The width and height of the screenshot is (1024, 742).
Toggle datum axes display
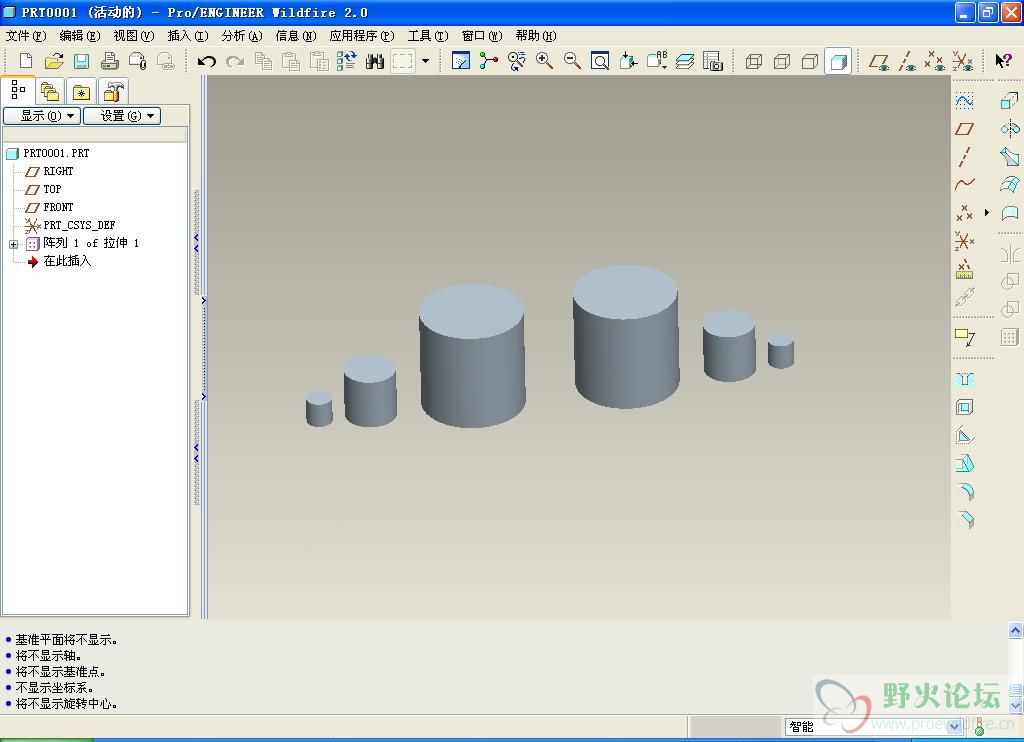point(907,61)
